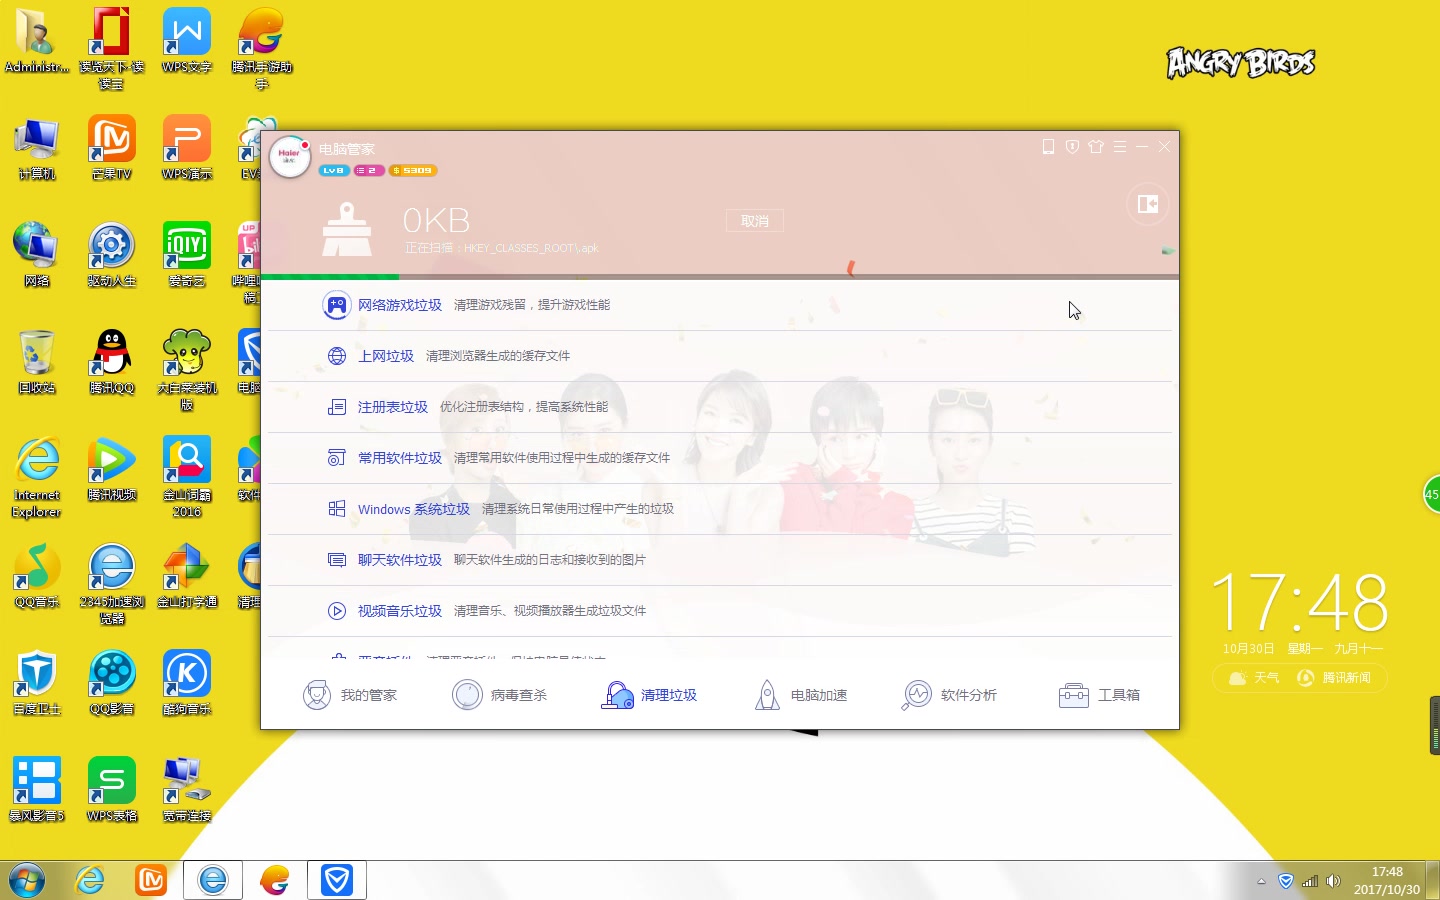1440x900 pixels.
Task: Click the dark performance meter at the right screen edge
Action: click(x=1435, y=725)
